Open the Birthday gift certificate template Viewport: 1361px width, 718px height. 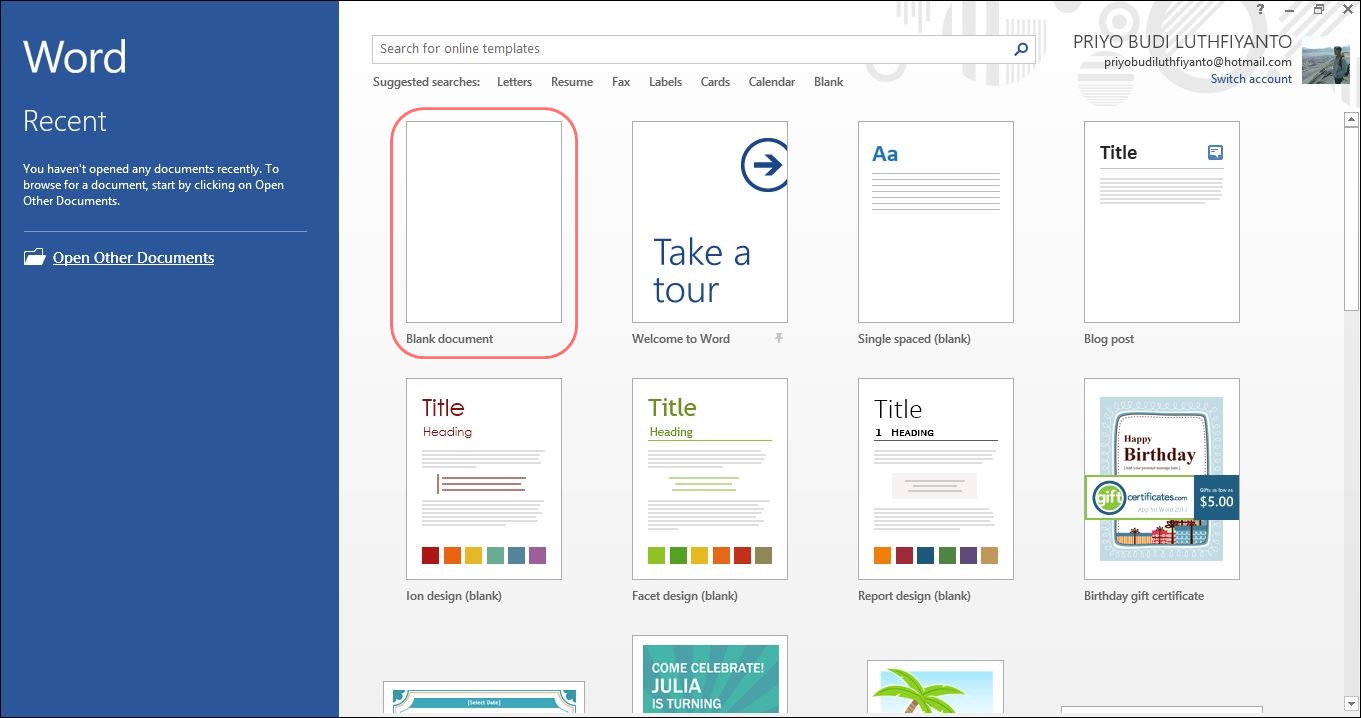(1162, 479)
